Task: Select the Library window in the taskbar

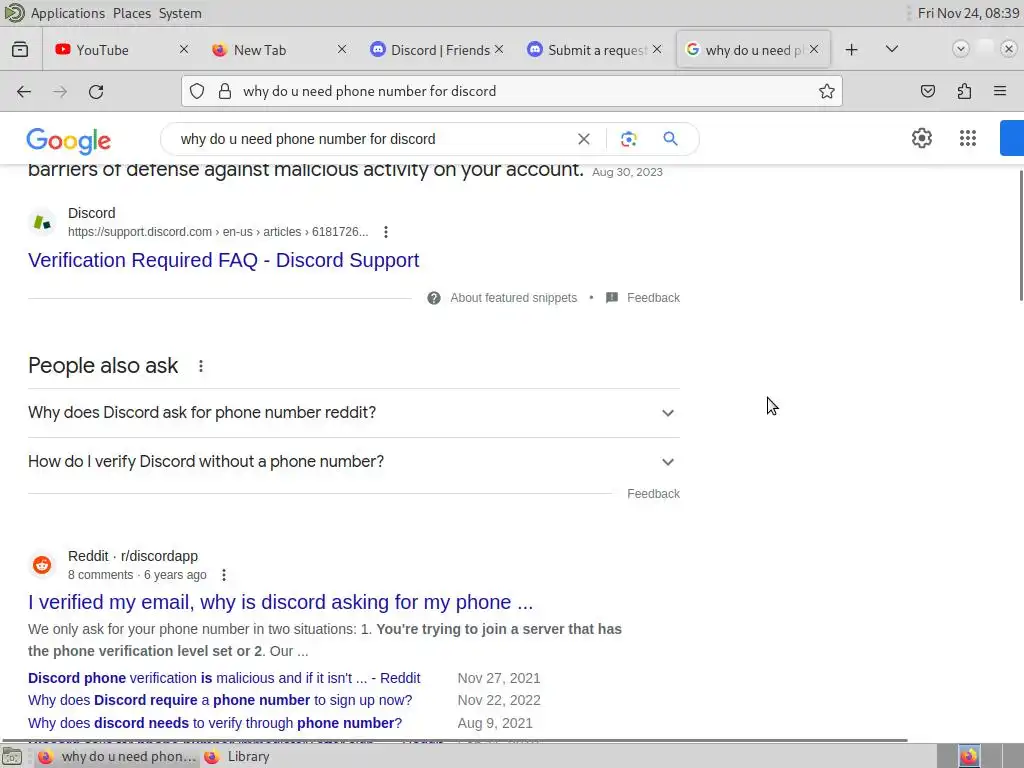Action: pos(239,757)
